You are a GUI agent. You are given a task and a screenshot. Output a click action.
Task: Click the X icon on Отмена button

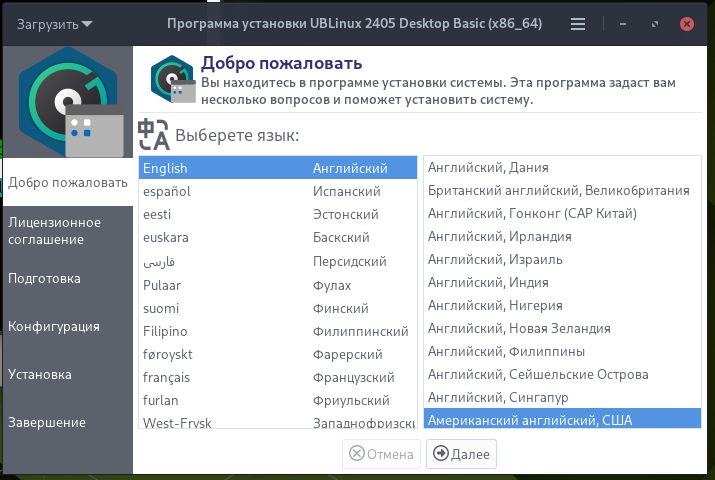(357, 454)
